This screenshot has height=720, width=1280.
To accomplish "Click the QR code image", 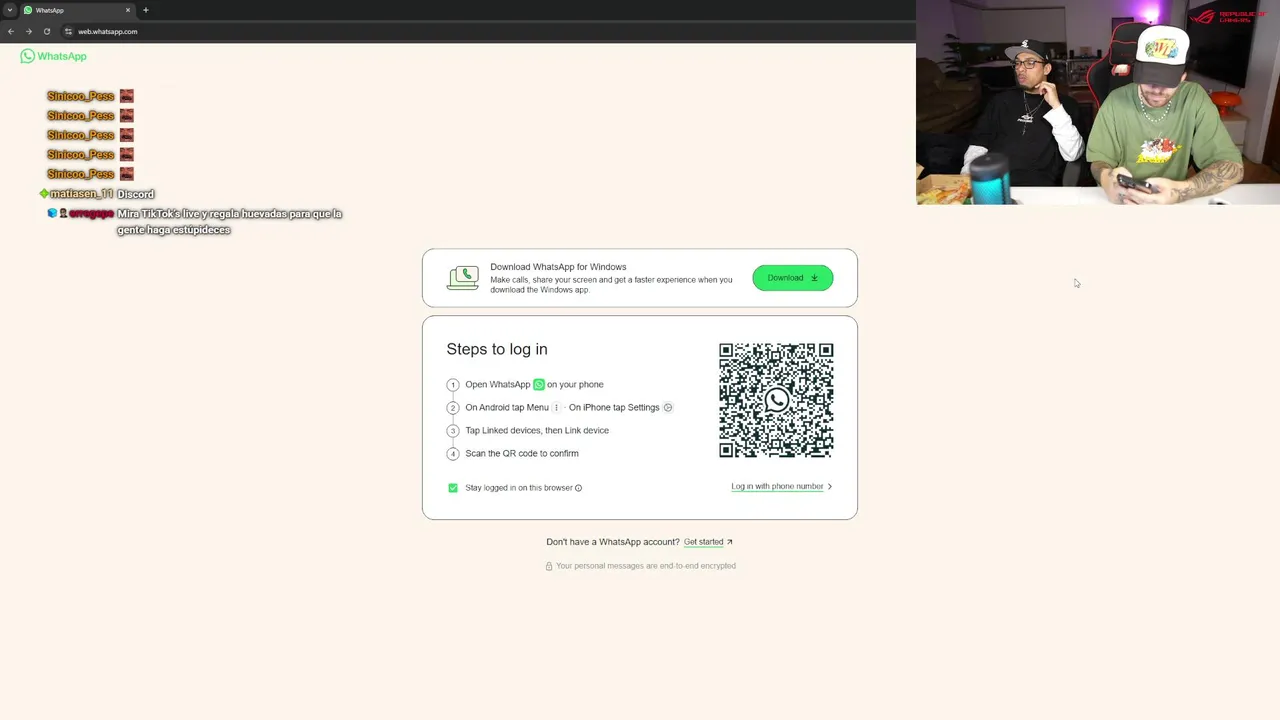I will point(776,400).
